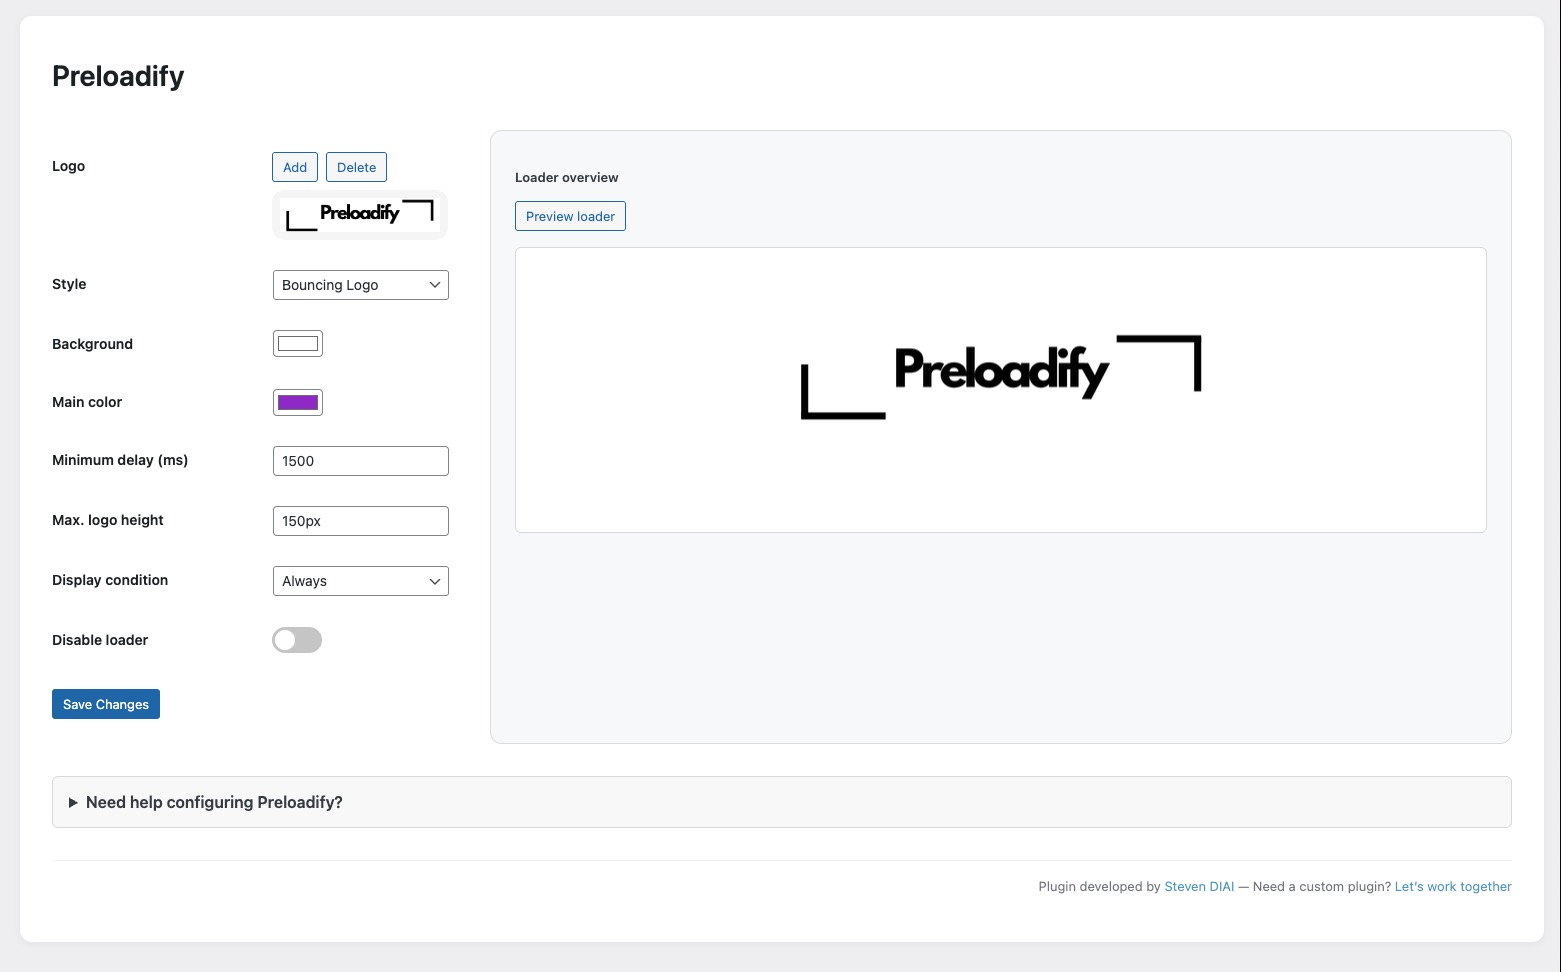Save Changes to the settings
The height and width of the screenshot is (972, 1561).
click(x=106, y=704)
